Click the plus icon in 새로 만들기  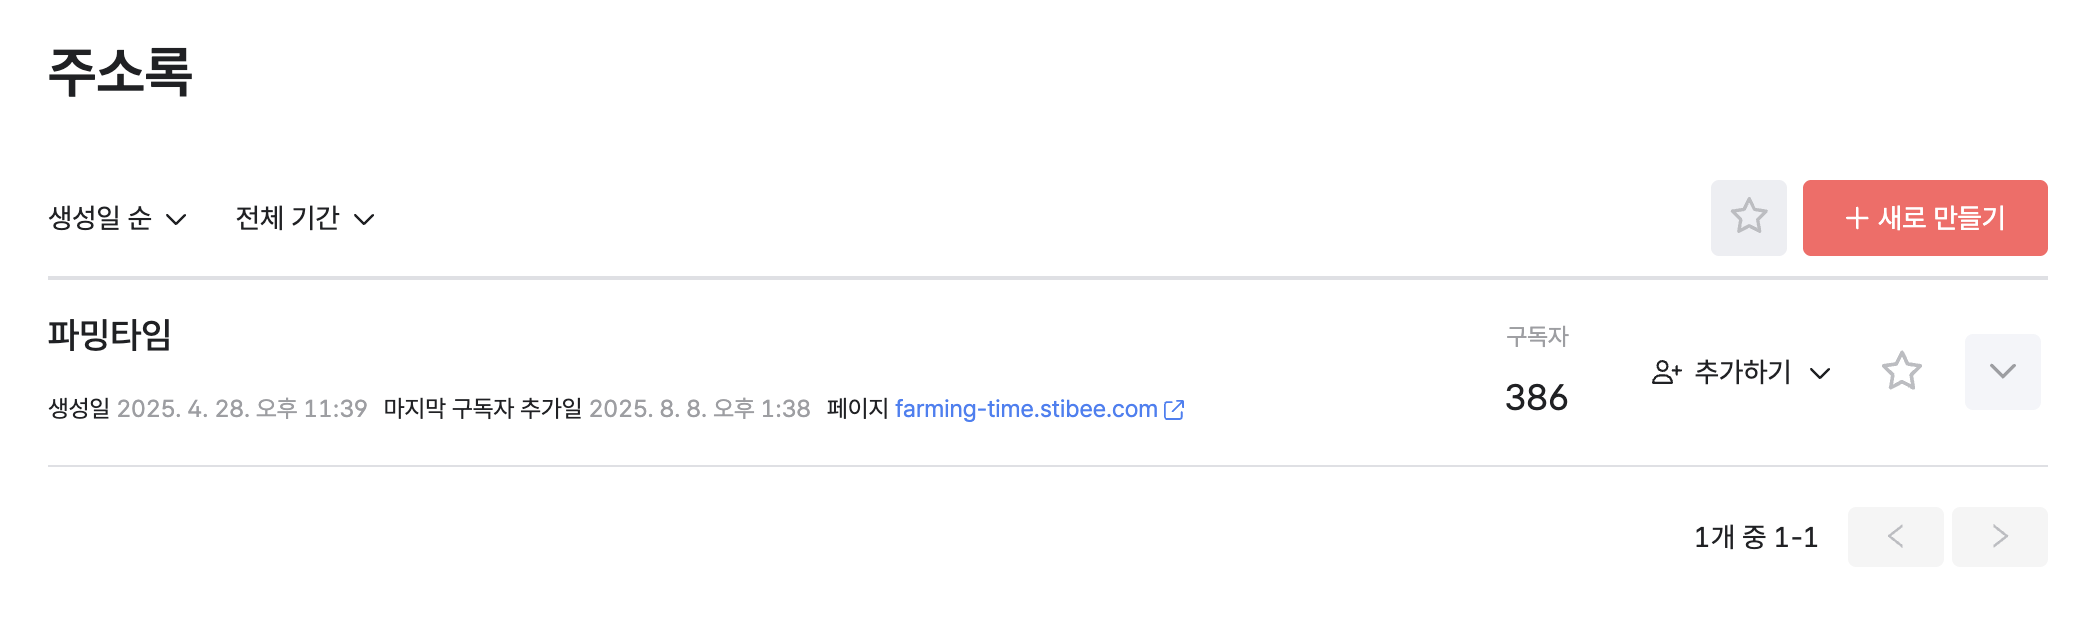[1857, 218]
